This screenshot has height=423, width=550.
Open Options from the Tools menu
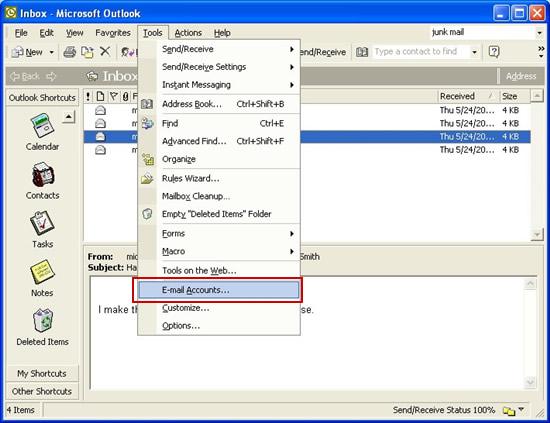pyautogui.click(x=219, y=326)
